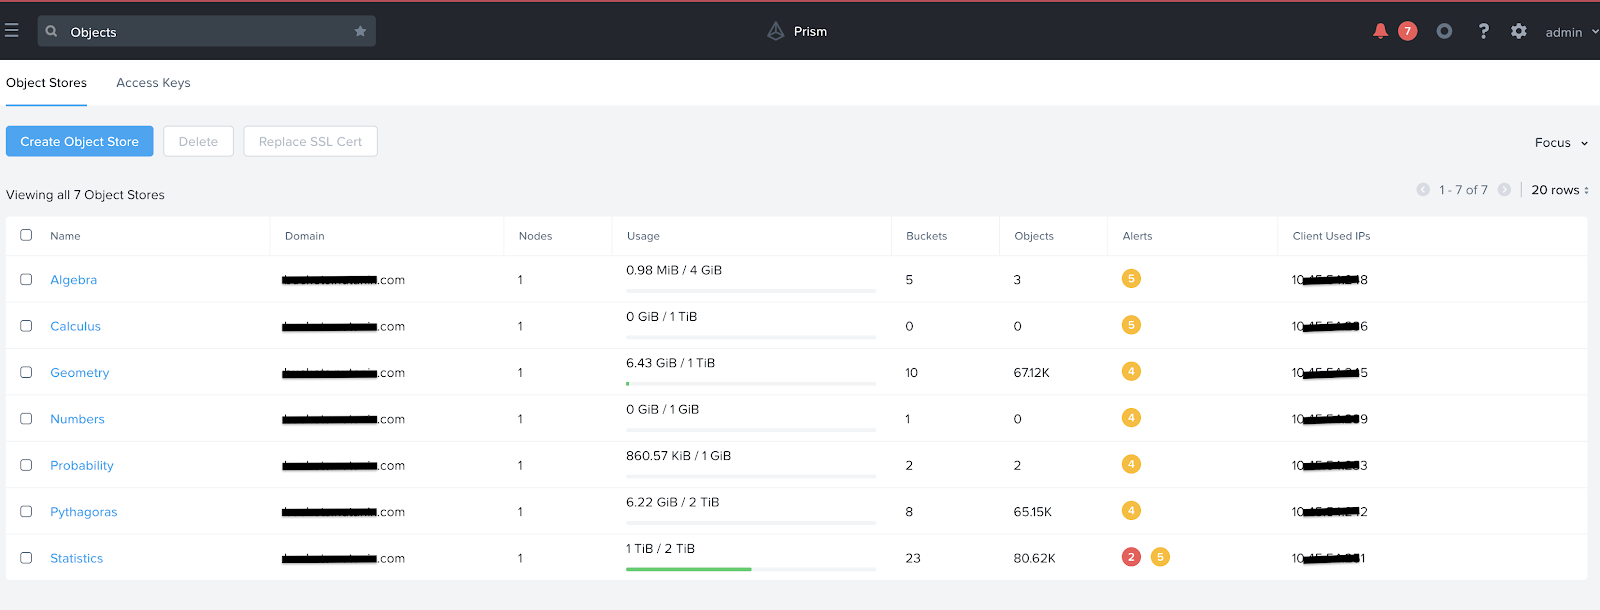
Task: Click the search magnifier icon
Action: tap(52, 31)
